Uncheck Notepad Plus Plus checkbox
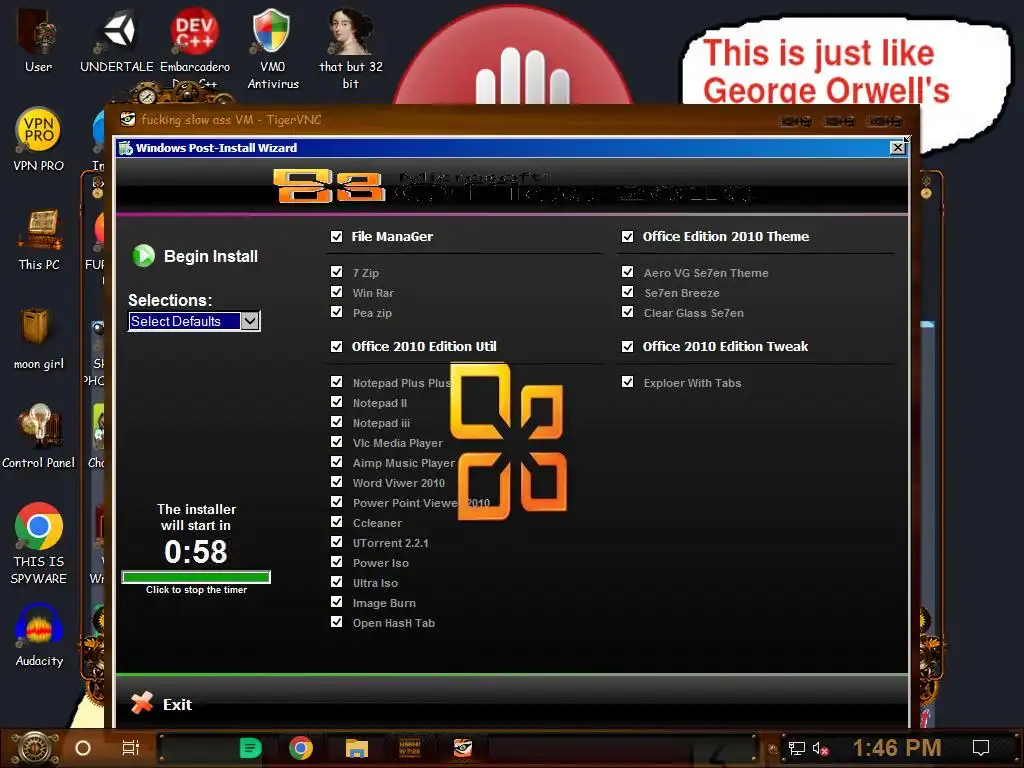 (x=336, y=382)
